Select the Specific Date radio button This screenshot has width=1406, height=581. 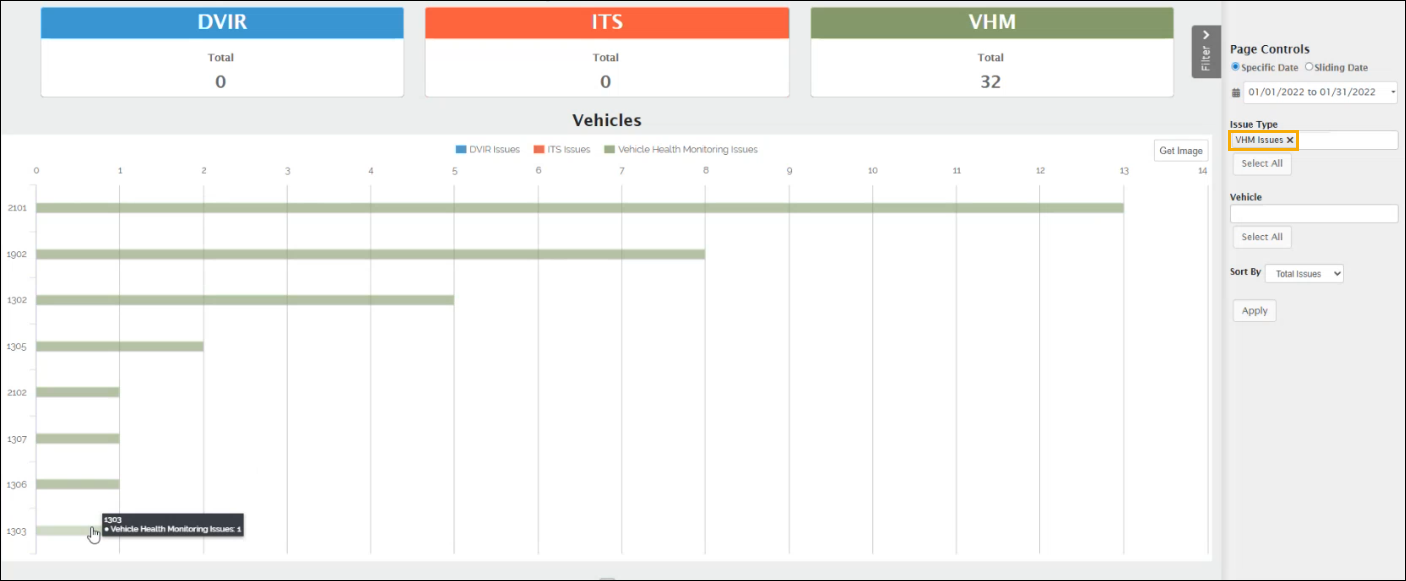[x=1235, y=67]
